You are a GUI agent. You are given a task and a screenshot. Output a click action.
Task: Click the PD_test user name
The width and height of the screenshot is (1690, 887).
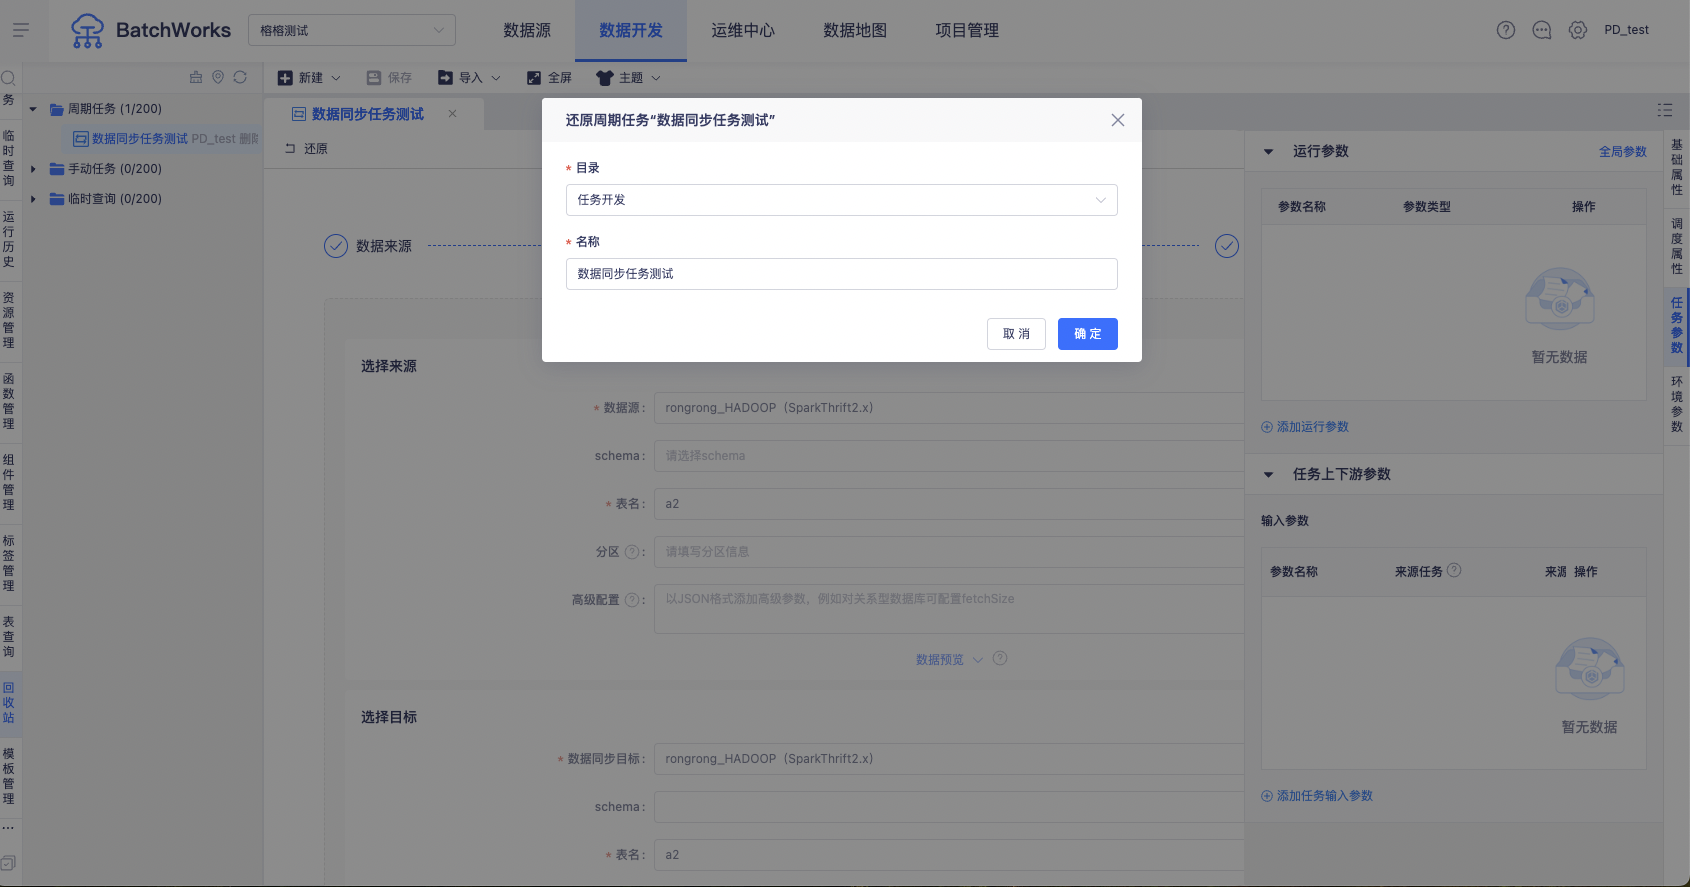[x=1627, y=30]
